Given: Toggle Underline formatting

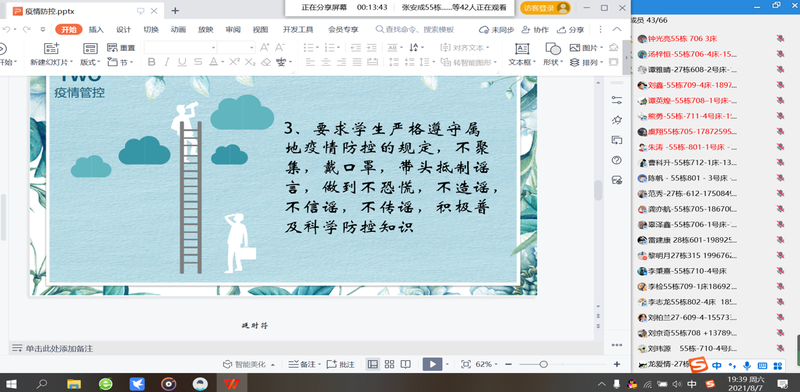Looking at the screenshot, I should (x=182, y=62).
